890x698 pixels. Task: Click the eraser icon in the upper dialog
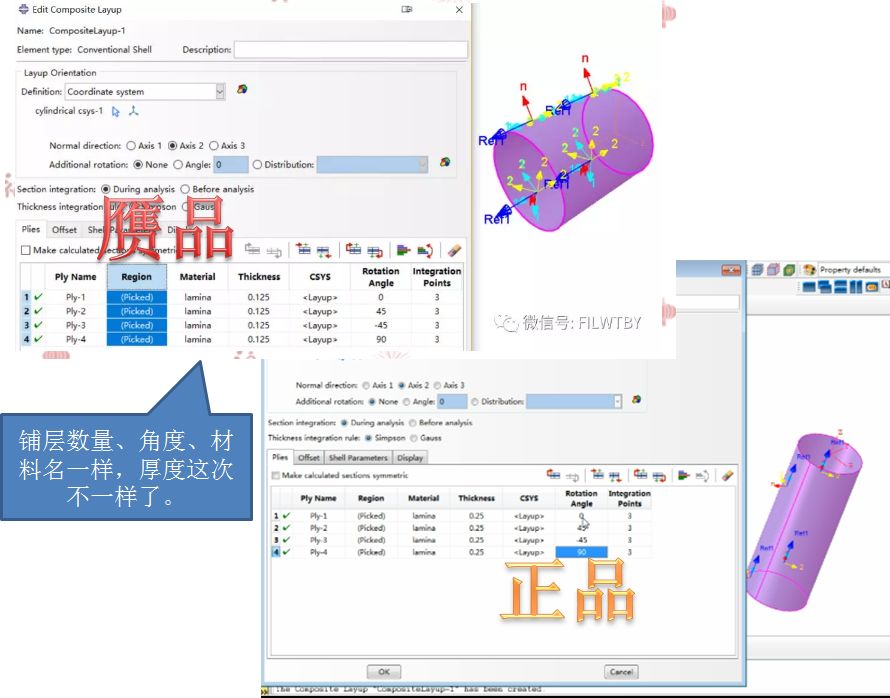coord(454,251)
